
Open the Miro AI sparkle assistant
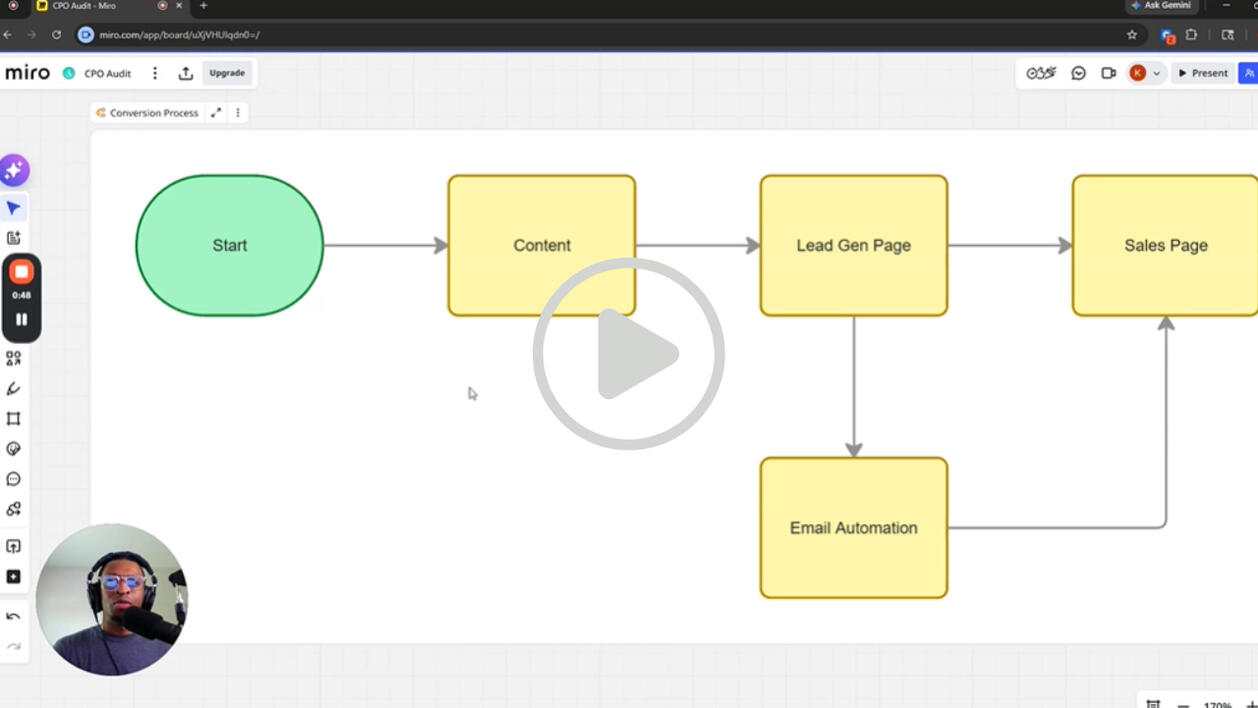pyautogui.click(x=14, y=171)
